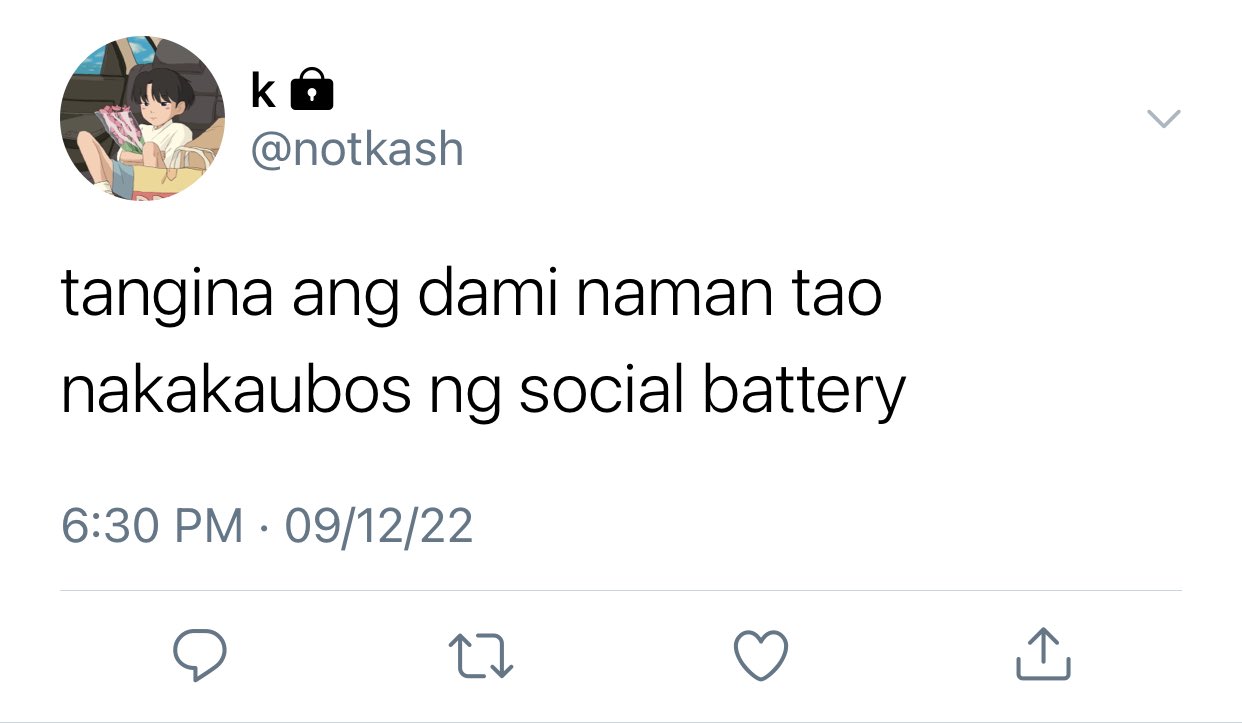The image size is (1242, 723).
Task: Retweet the post using the arrows icon
Action: click(481, 656)
